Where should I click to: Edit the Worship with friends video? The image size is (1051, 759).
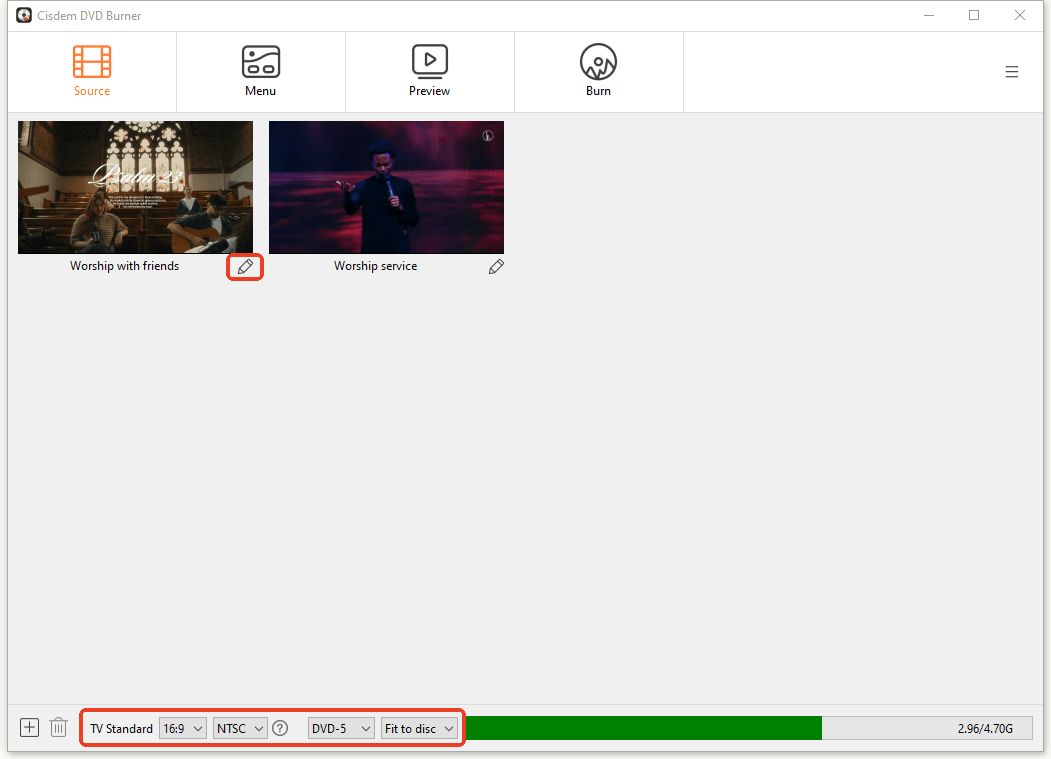[x=245, y=267]
